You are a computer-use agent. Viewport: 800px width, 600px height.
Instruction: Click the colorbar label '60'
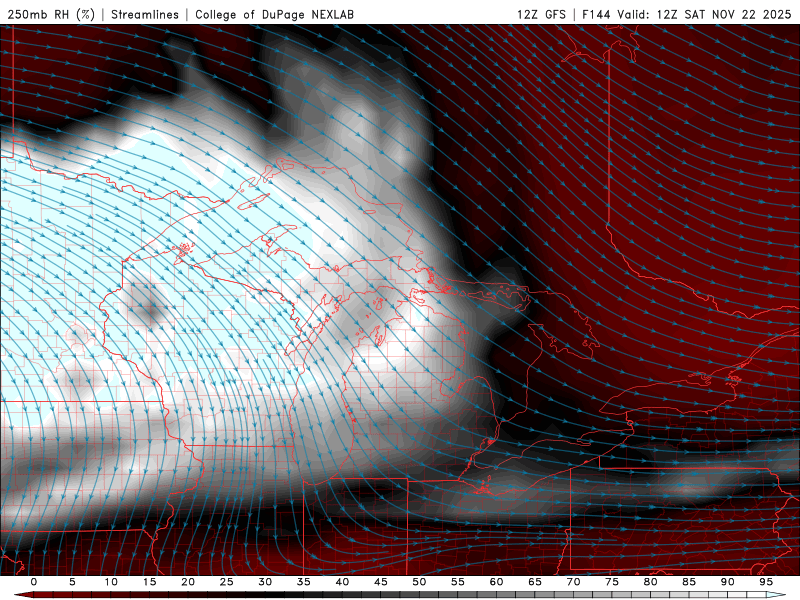(x=496, y=582)
